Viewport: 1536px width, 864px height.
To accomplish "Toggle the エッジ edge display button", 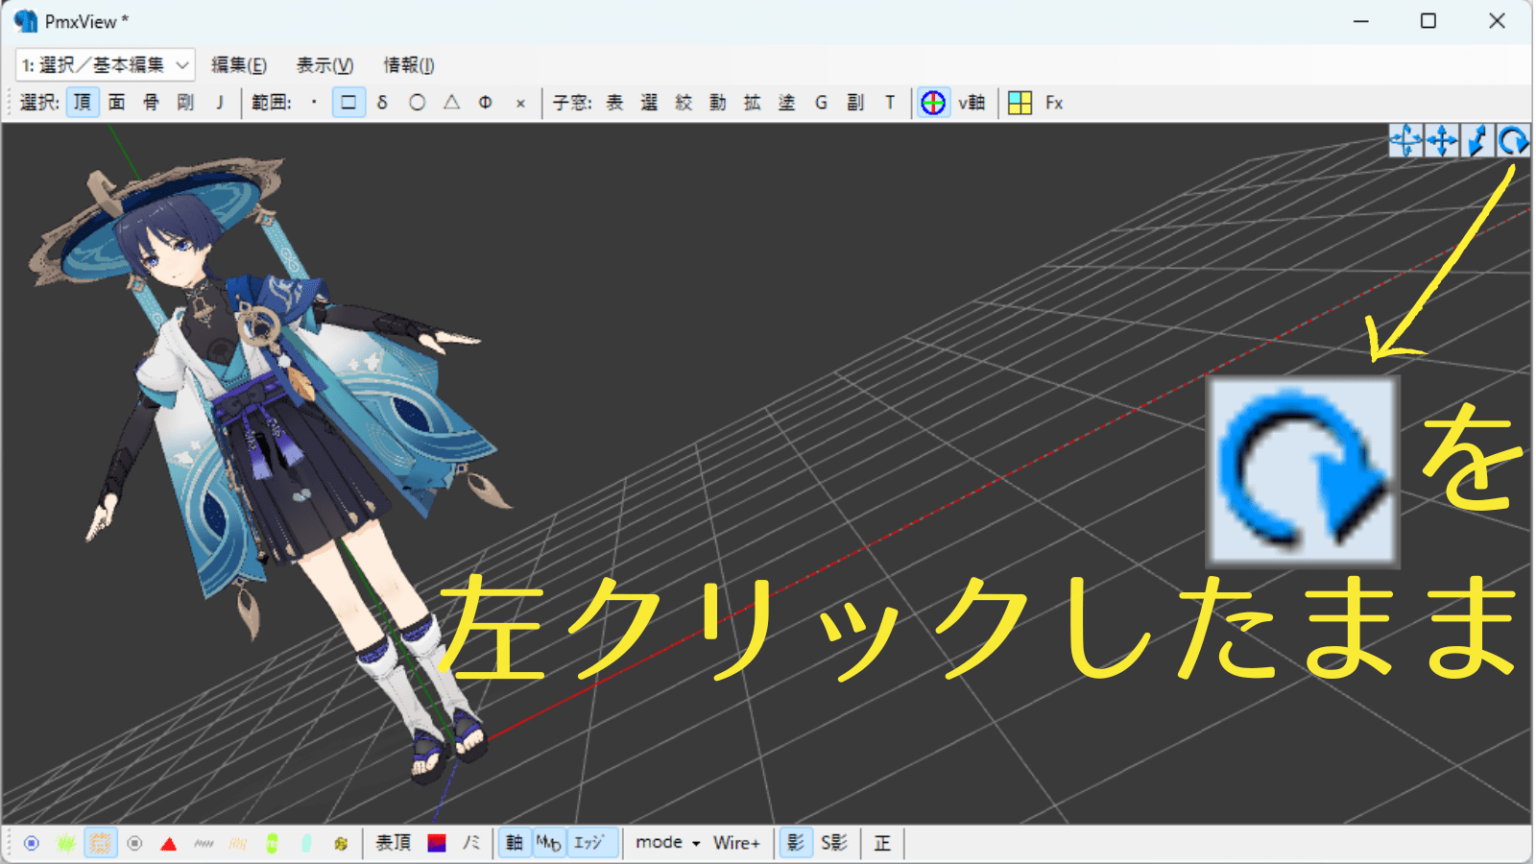I will tap(590, 842).
